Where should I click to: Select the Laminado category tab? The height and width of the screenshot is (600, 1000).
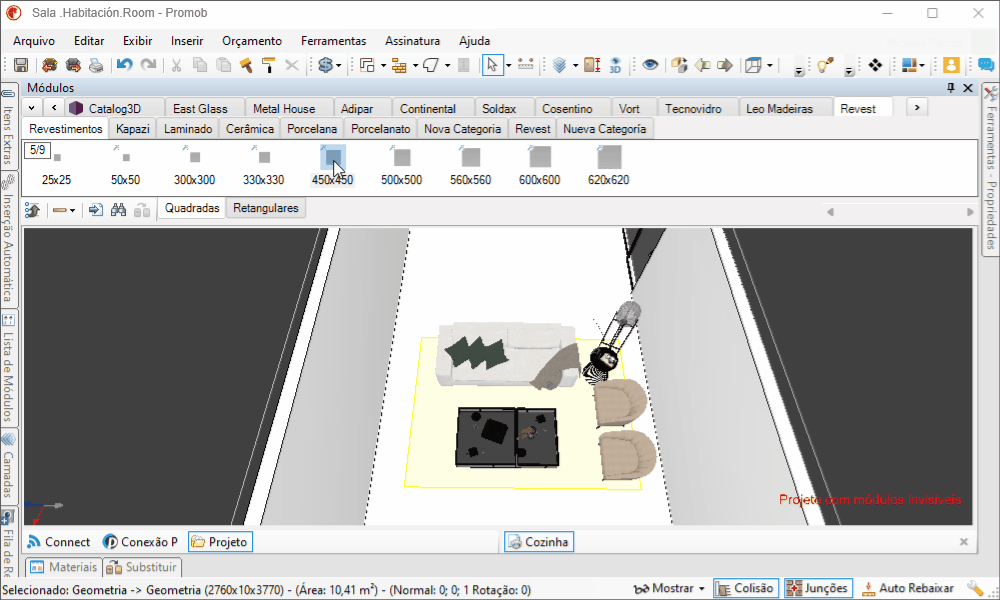coord(188,129)
